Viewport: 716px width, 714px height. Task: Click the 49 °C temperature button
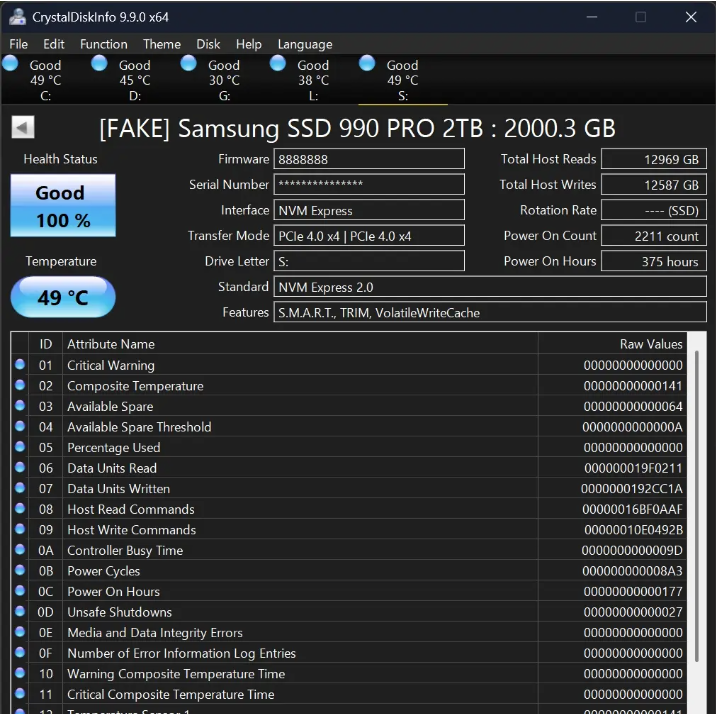click(63, 297)
